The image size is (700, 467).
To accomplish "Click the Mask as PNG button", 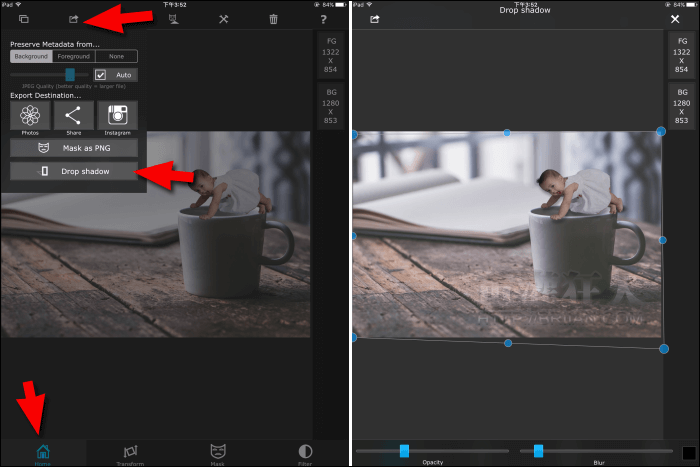I will 74,148.
